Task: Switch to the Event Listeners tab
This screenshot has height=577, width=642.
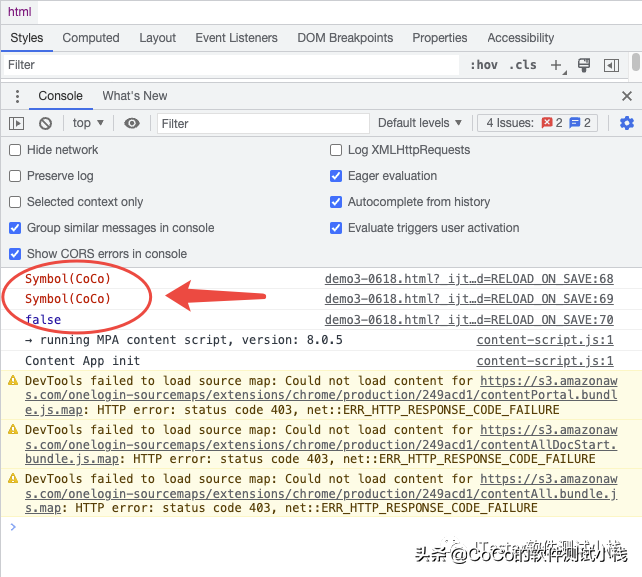Action: tap(236, 38)
